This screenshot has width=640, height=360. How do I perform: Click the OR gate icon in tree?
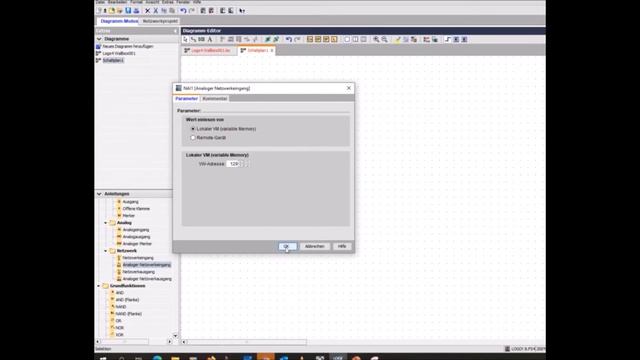click(x=112, y=321)
